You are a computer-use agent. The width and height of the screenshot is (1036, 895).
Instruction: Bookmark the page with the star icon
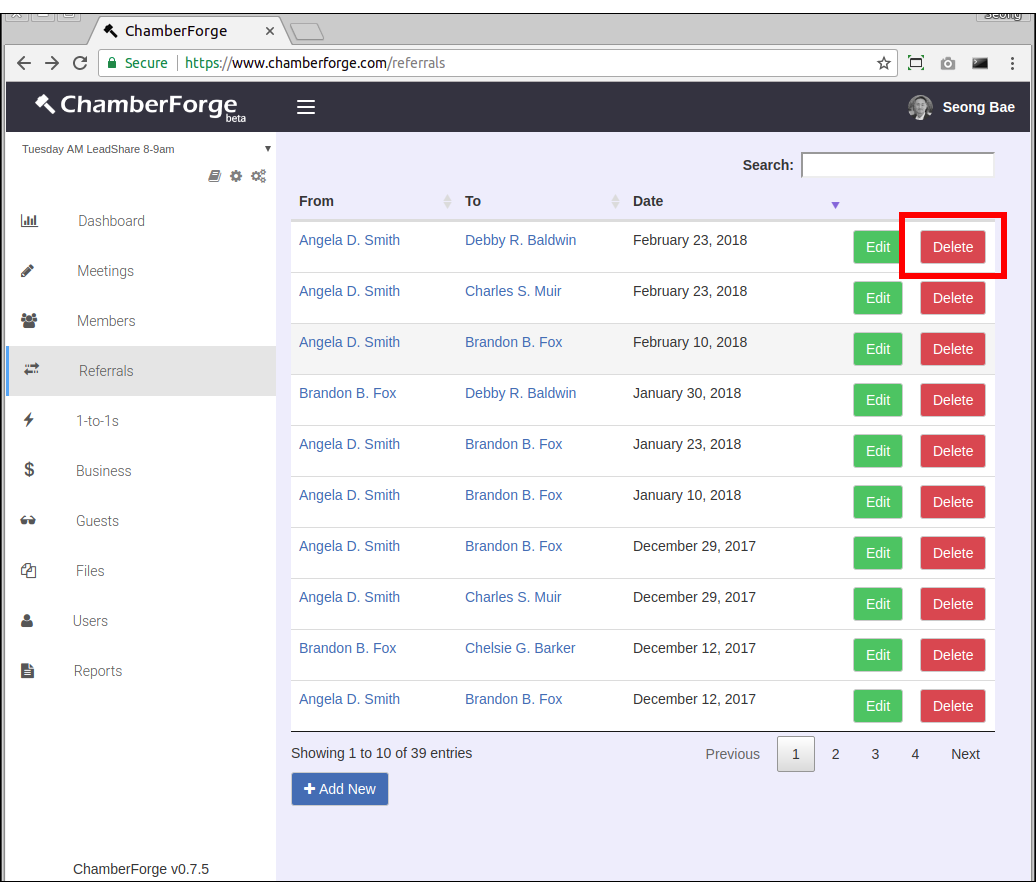pyautogui.click(x=883, y=63)
